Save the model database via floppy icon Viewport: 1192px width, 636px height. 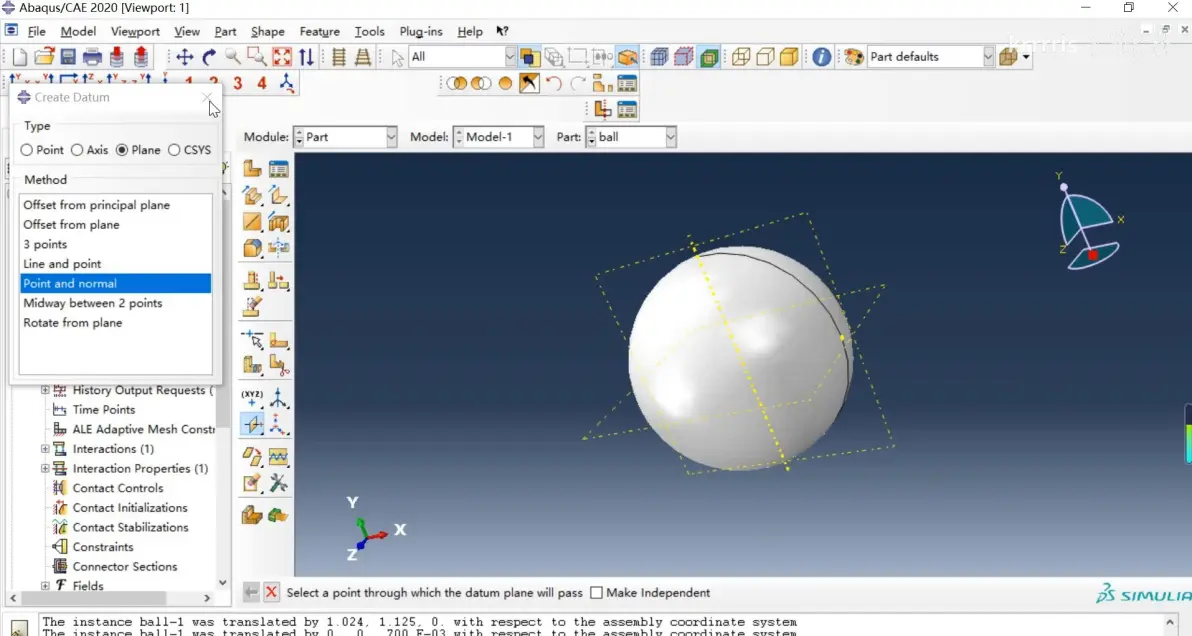68,57
